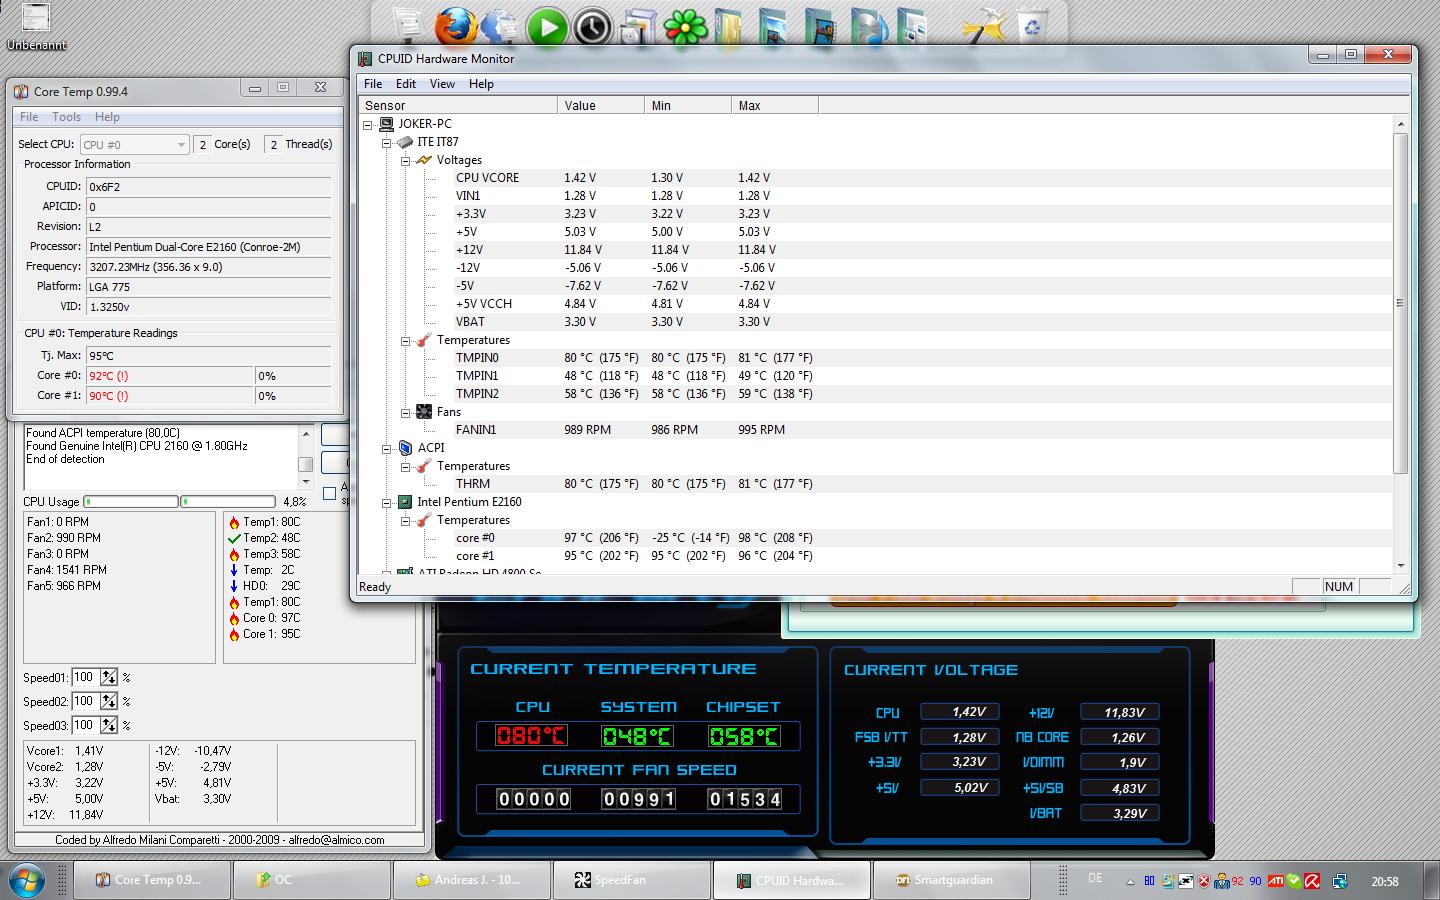Viewport: 1440px width, 900px height.
Task: Launch ICQ green flower dock icon
Action: 684,27
